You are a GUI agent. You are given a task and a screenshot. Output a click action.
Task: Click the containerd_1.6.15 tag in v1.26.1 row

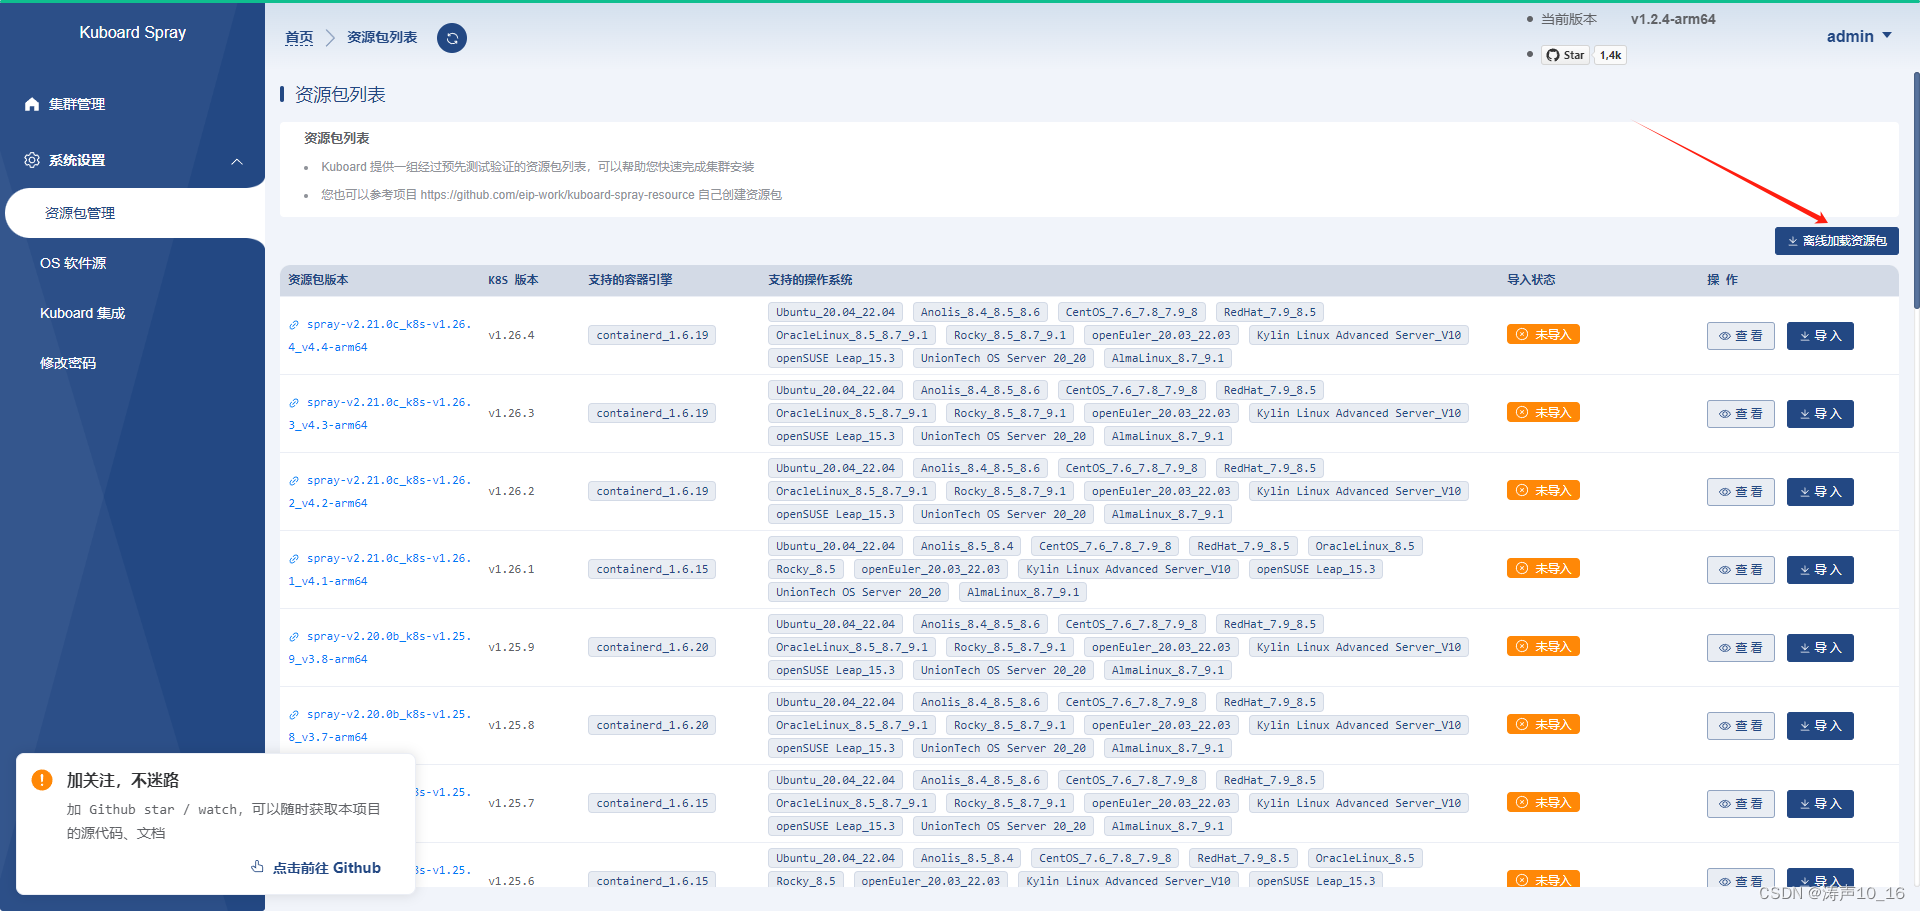[652, 570]
